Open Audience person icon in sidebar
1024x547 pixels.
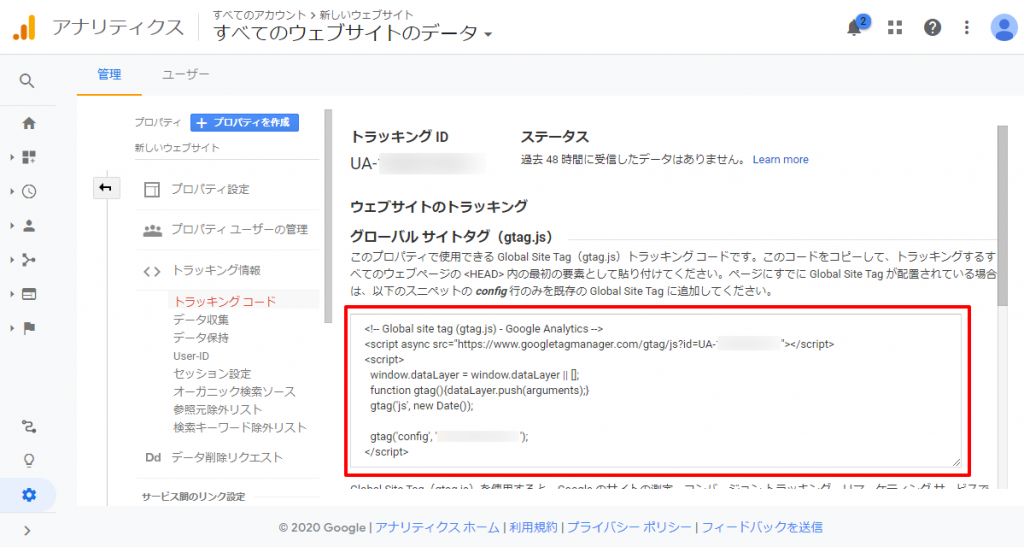pos(29,226)
